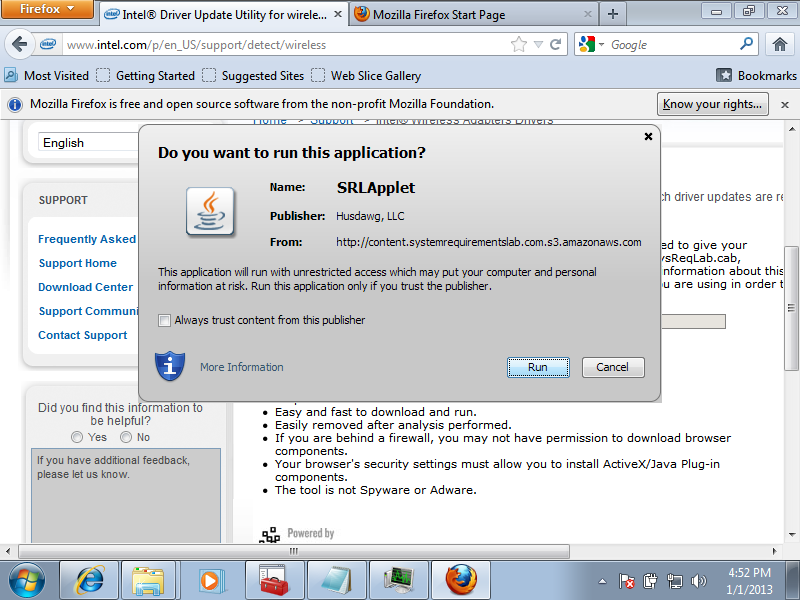Open More Information link in dialog
This screenshot has width=800, height=600.
241,367
